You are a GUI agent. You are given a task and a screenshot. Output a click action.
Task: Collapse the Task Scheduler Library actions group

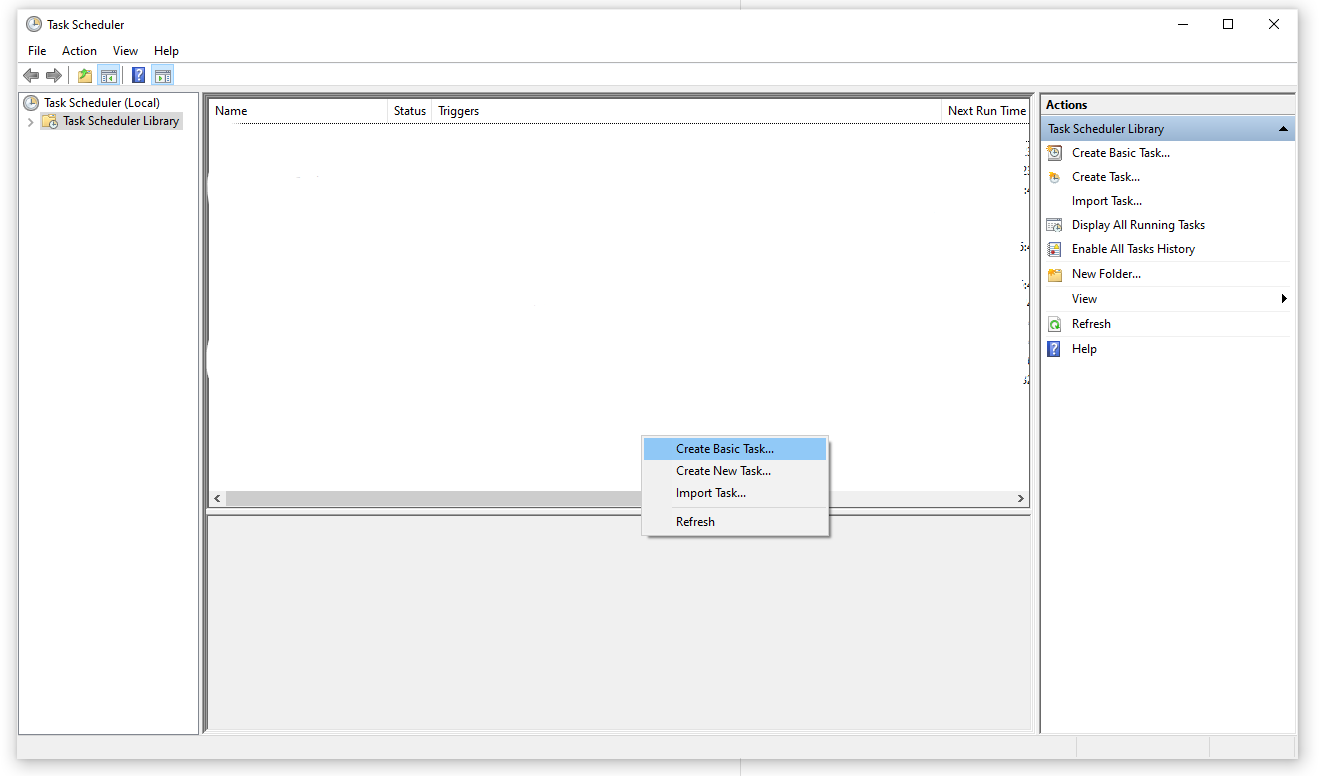1283,128
